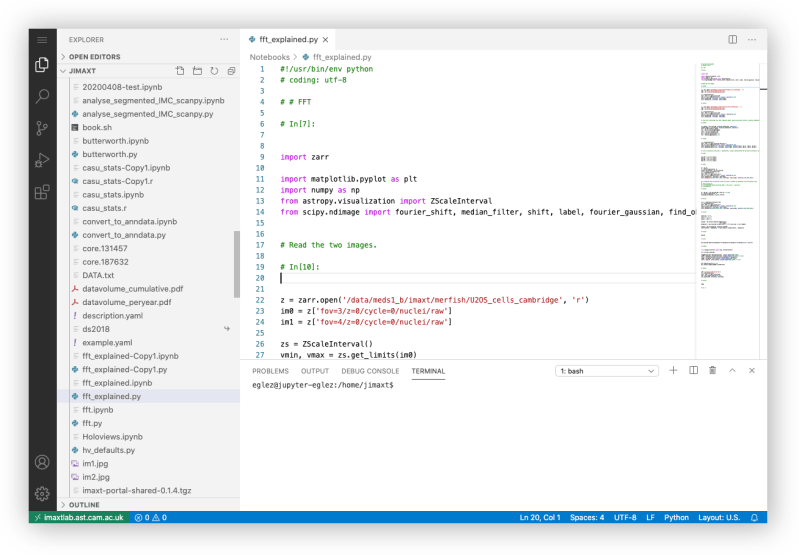Open the ds2018 symlink entry
This screenshot has width=799, height=555.
pos(96,329)
